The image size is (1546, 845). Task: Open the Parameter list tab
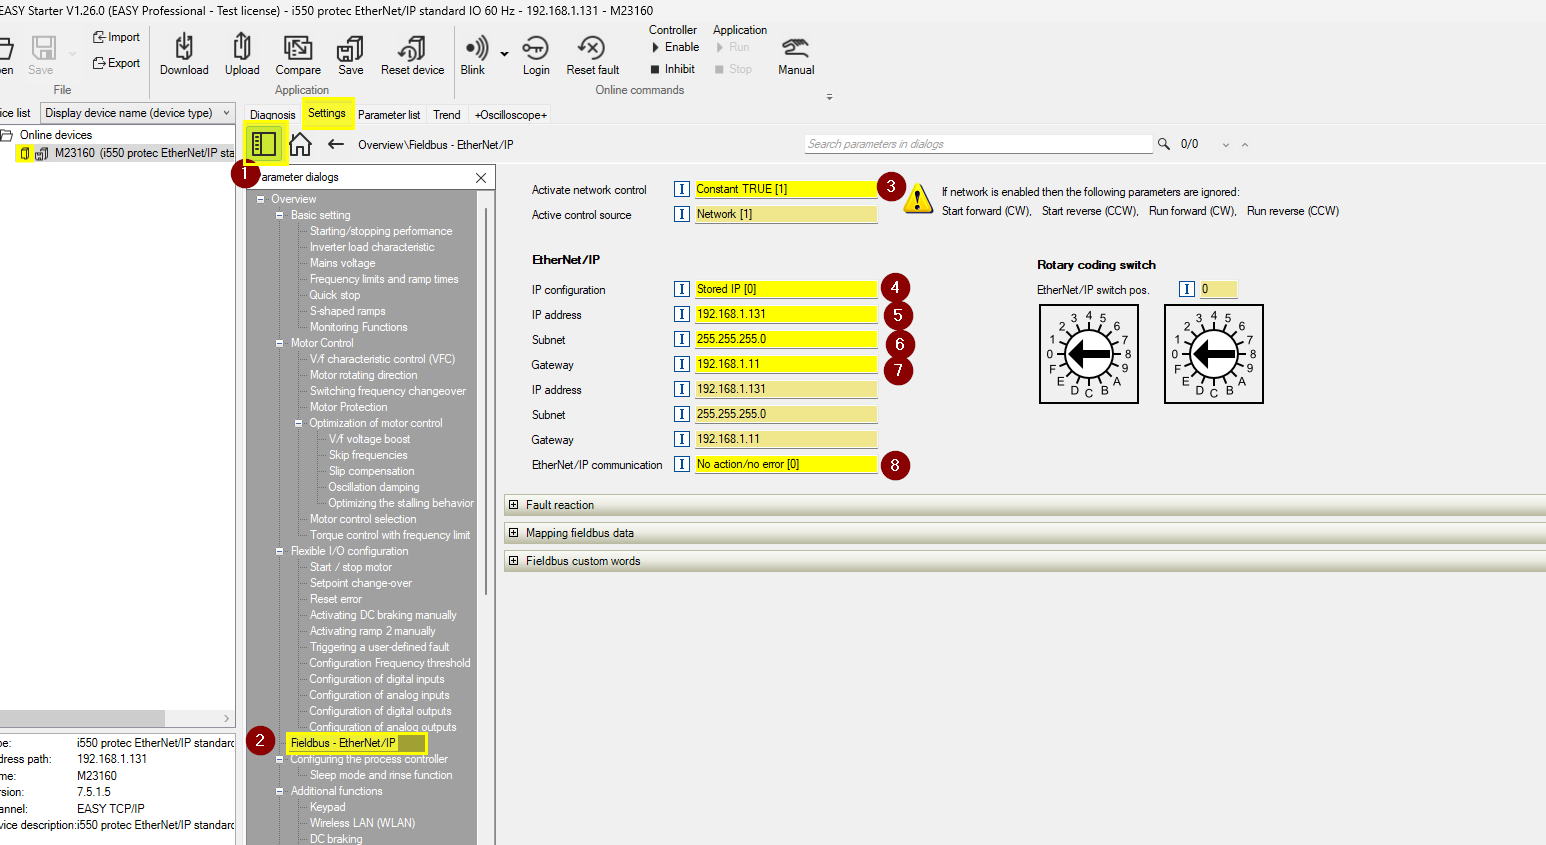tap(389, 115)
